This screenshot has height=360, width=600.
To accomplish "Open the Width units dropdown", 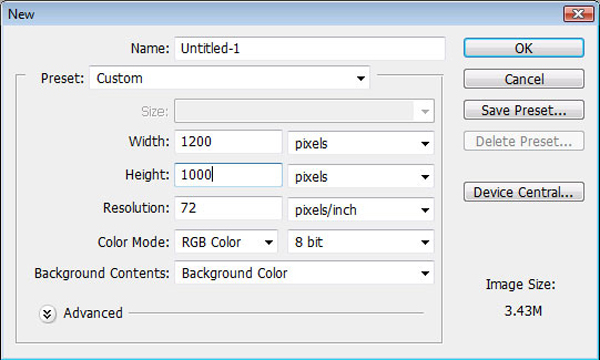I will (361, 143).
